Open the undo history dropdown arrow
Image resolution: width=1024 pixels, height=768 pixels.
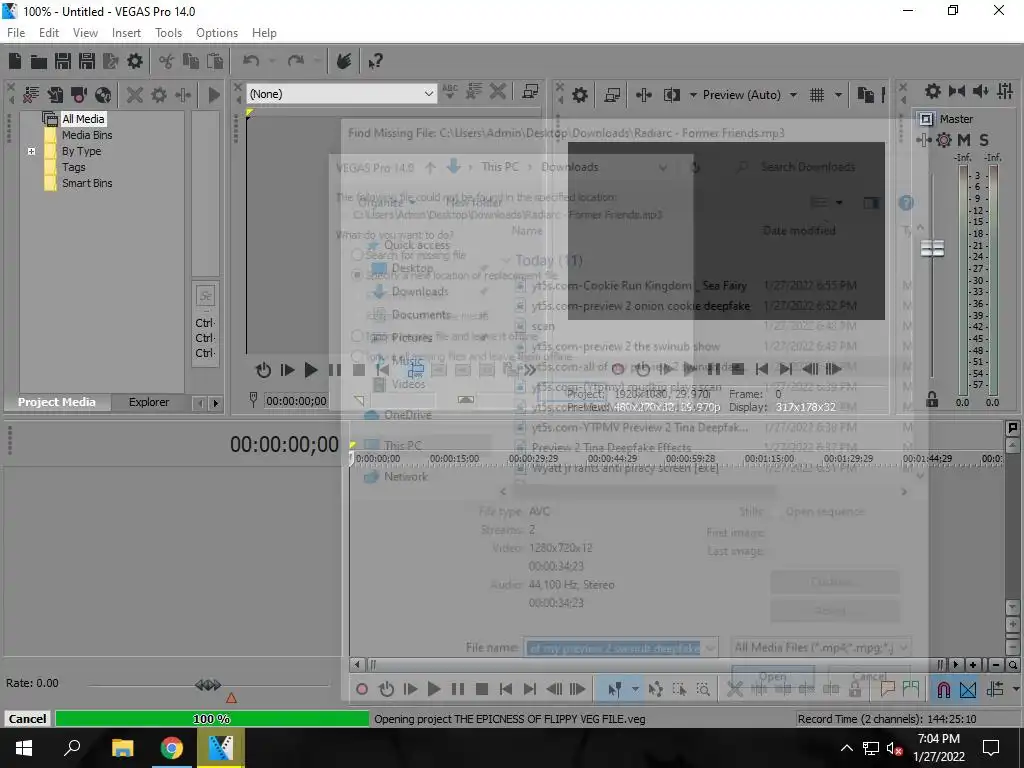click(x=272, y=61)
